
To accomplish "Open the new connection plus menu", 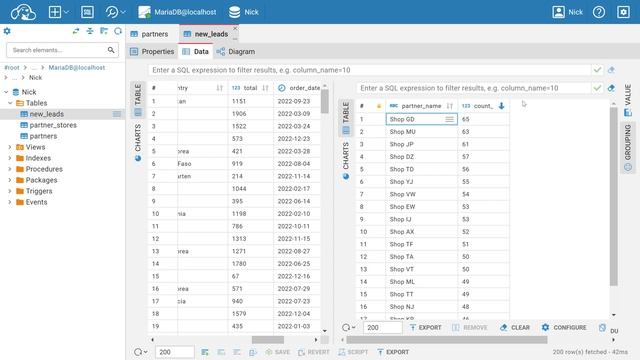I will tap(58, 12).
